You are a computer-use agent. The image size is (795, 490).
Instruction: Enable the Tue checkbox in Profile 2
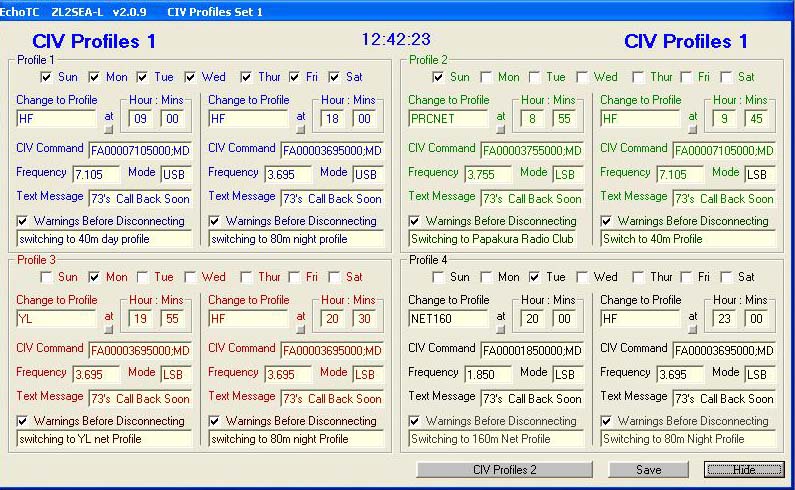pyautogui.click(x=535, y=77)
